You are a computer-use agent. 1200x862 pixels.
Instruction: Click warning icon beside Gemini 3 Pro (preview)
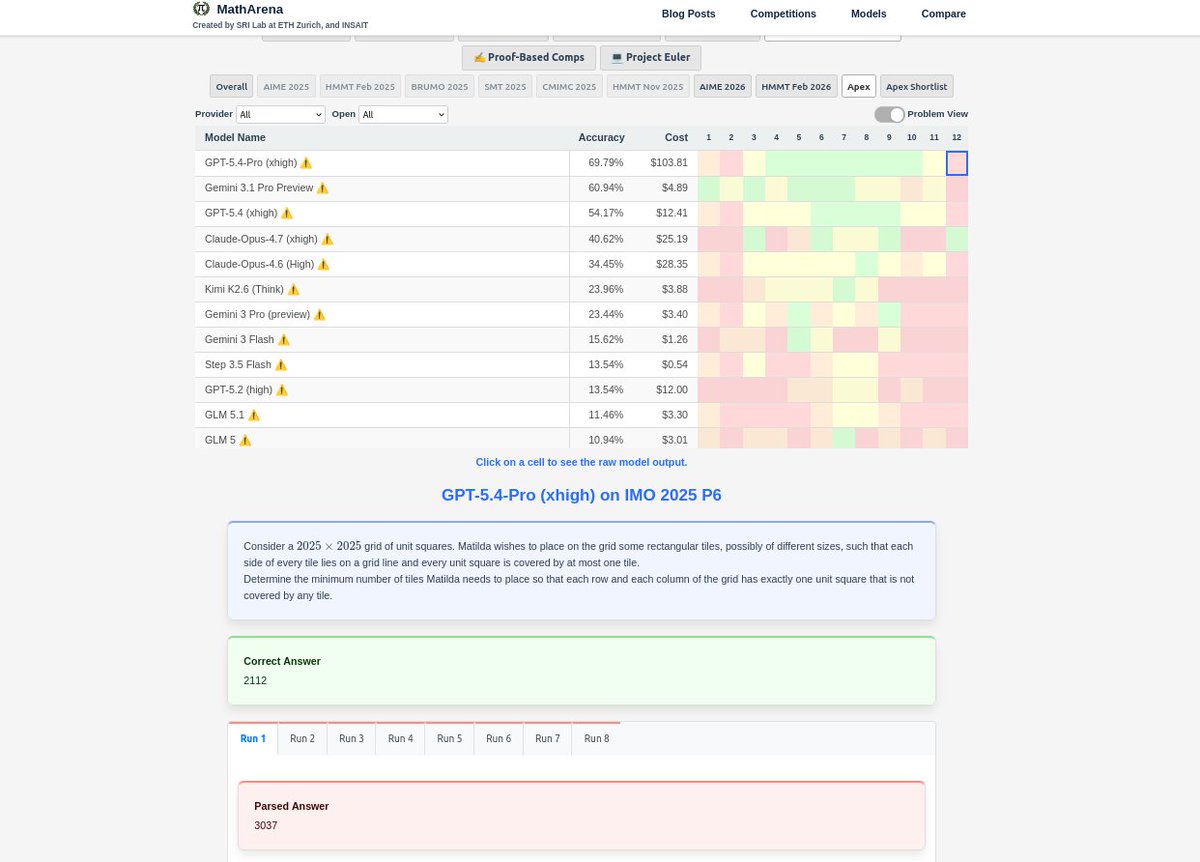pos(319,314)
